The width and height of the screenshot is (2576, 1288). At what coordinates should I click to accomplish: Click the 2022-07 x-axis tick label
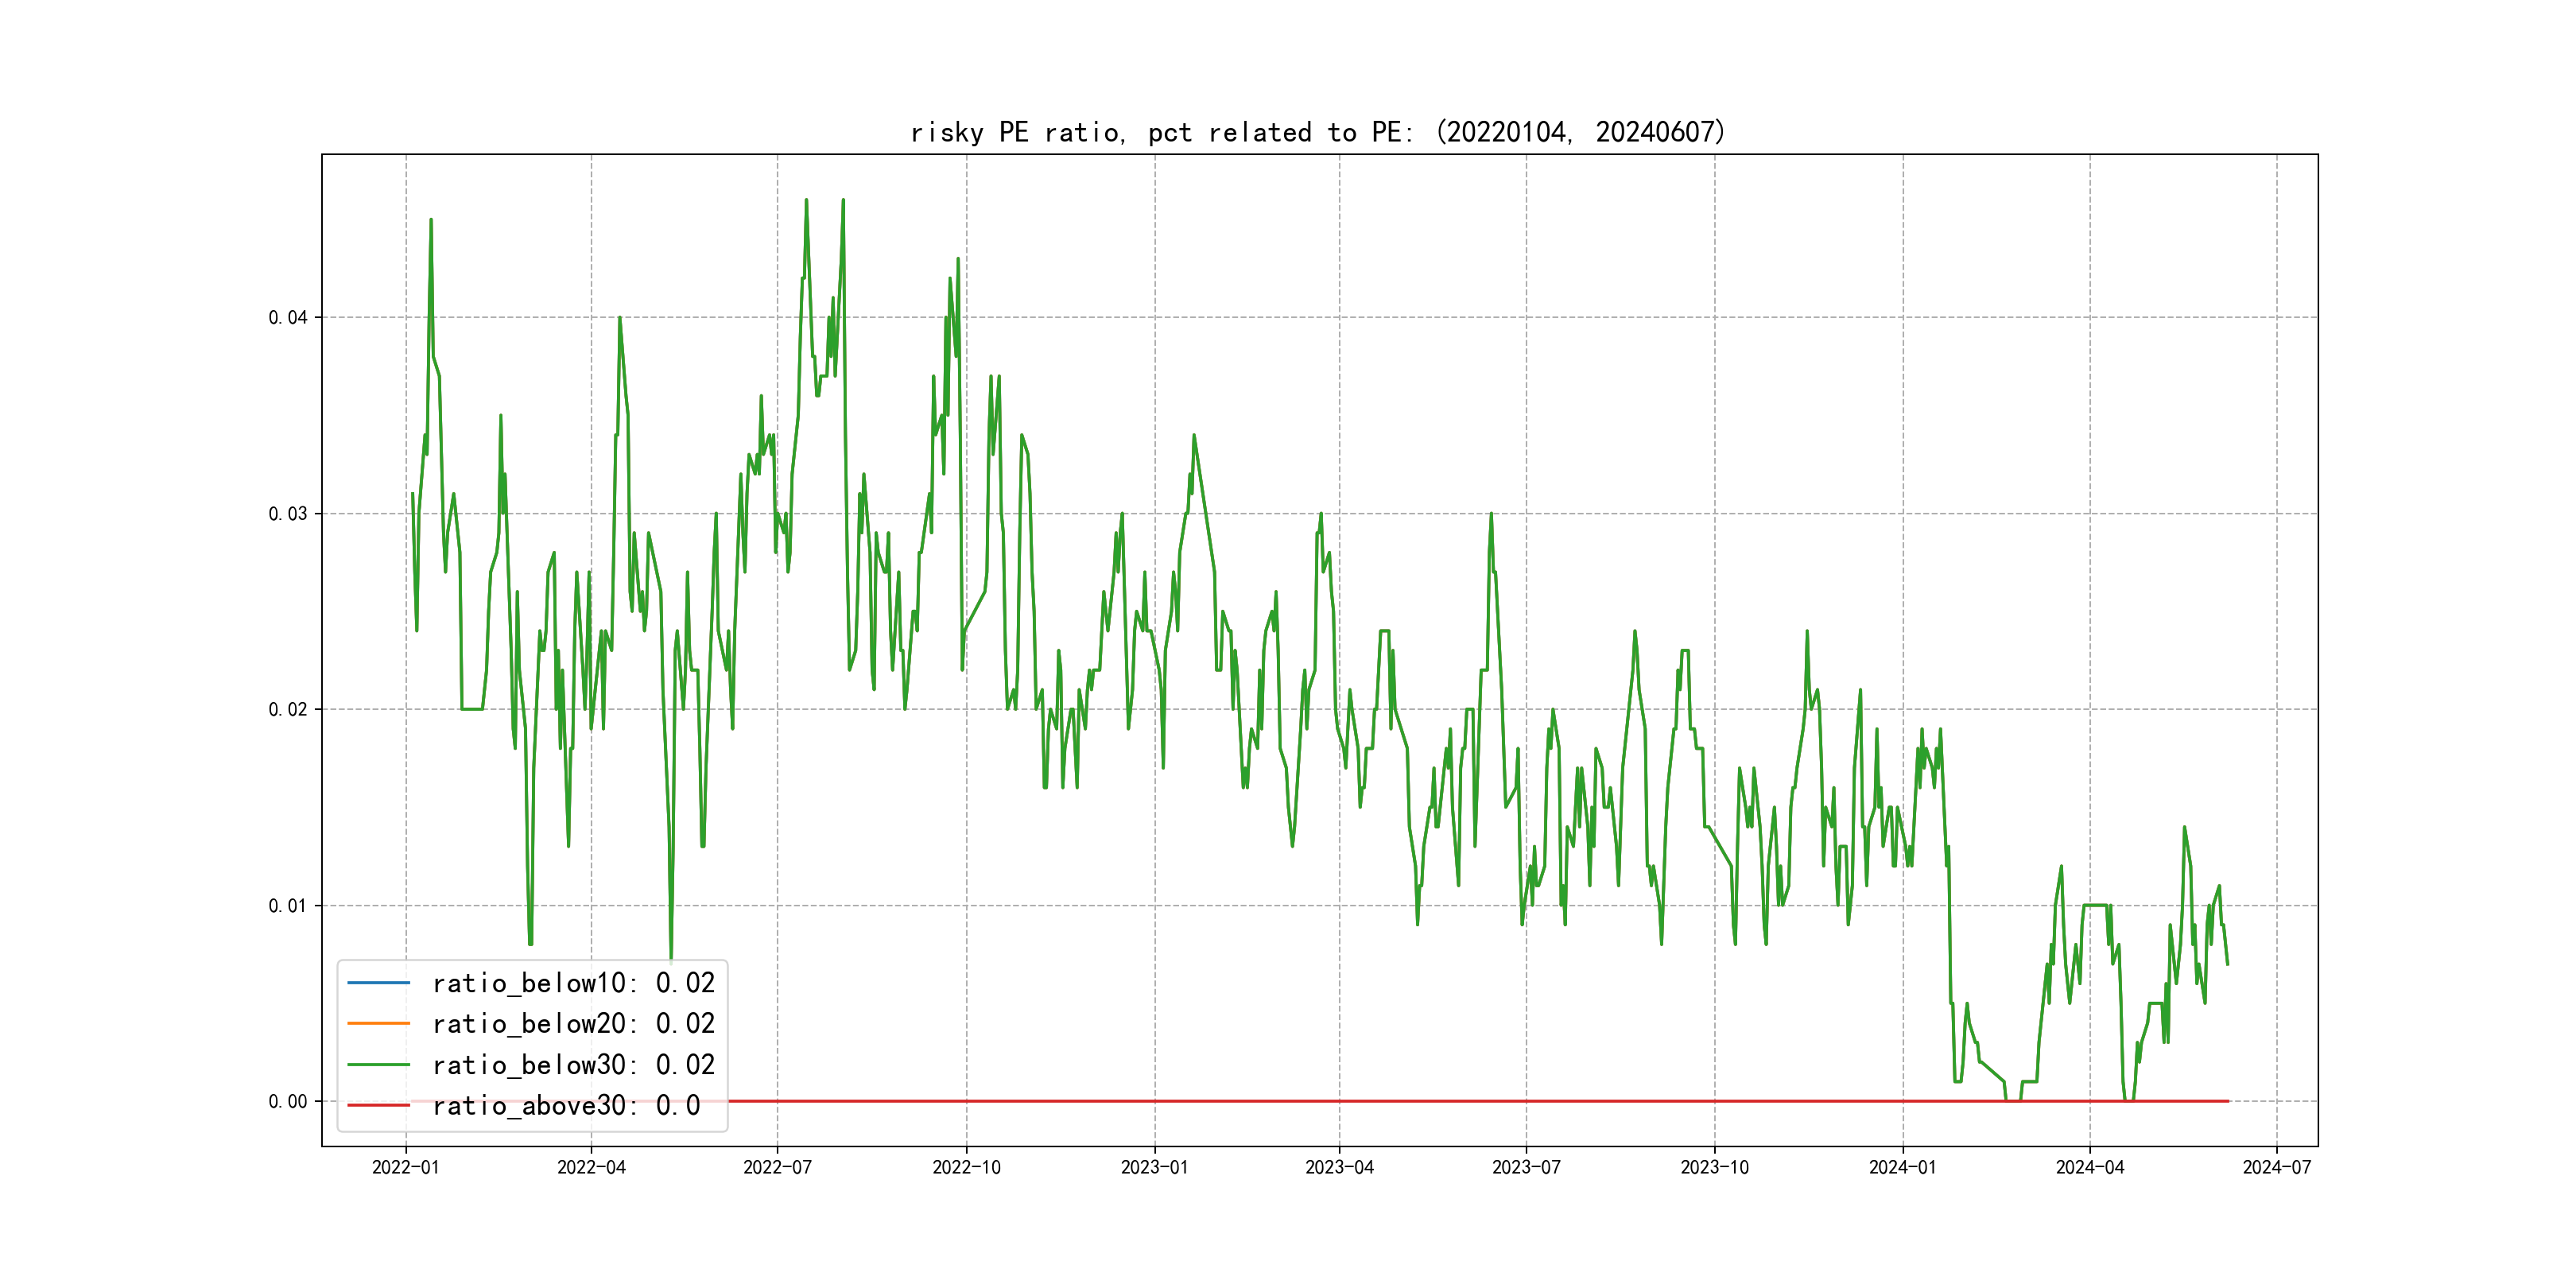click(x=777, y=1167)
